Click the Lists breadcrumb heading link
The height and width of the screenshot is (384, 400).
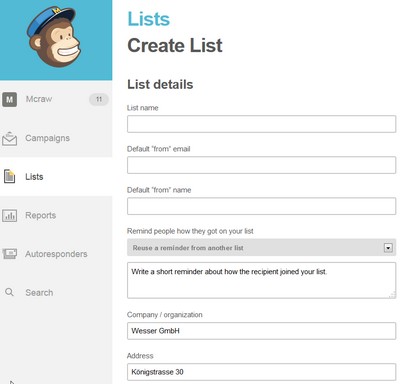(149, 19)
